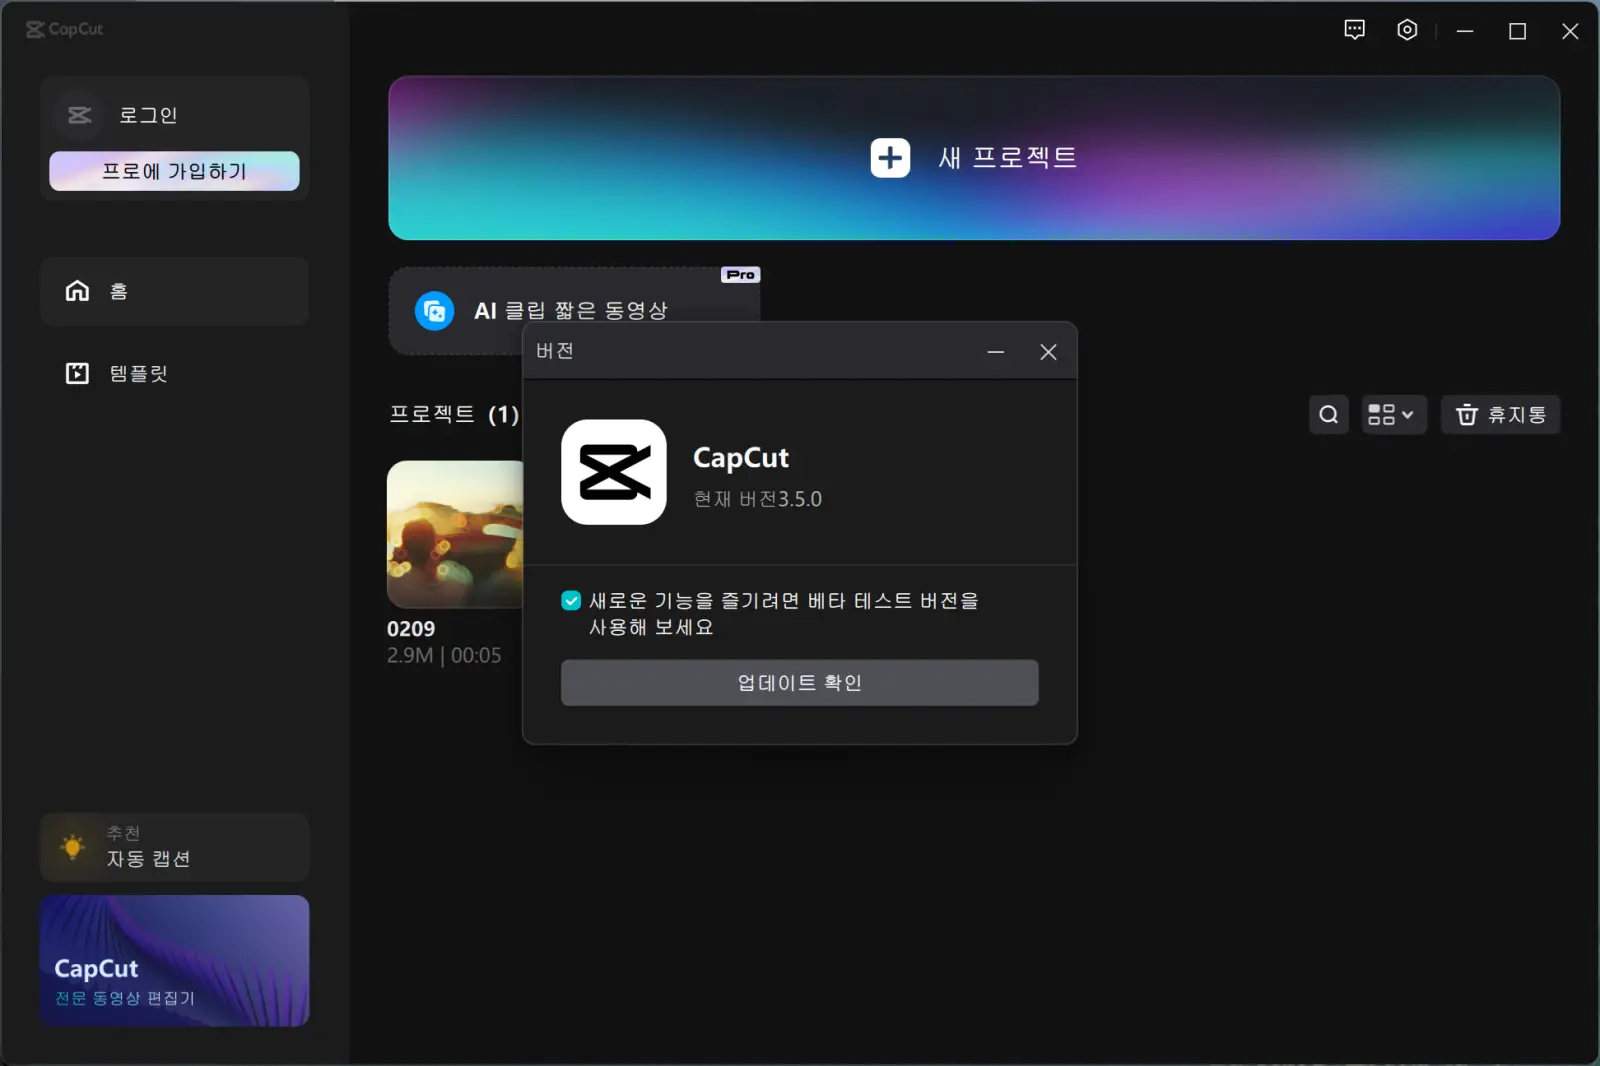Minimize the CapCut main window
This screenshot has height=1066, width=1600.
(1465, 31)
